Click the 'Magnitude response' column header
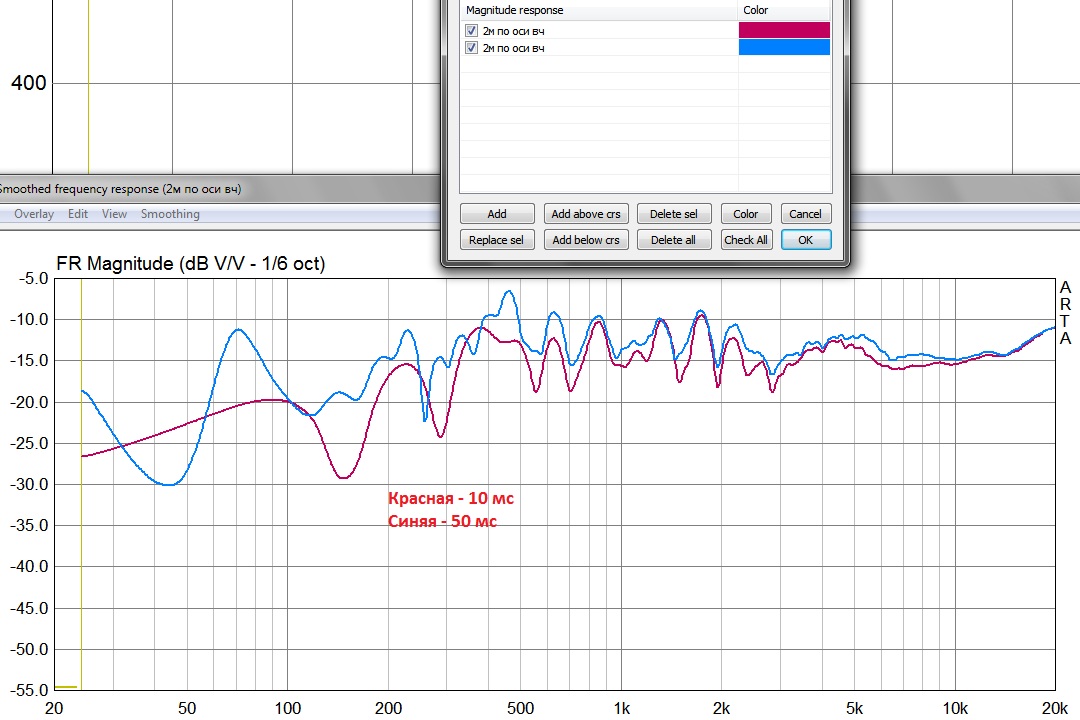 [599, 10]
